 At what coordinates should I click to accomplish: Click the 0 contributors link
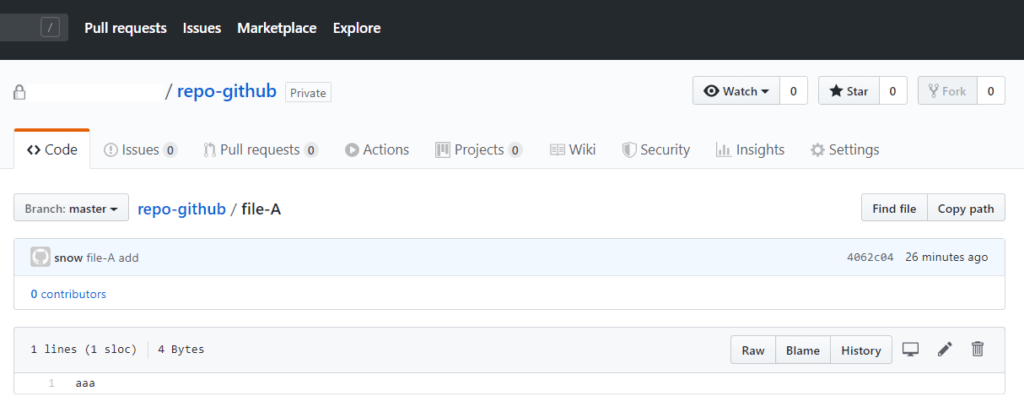click(68, 294)
